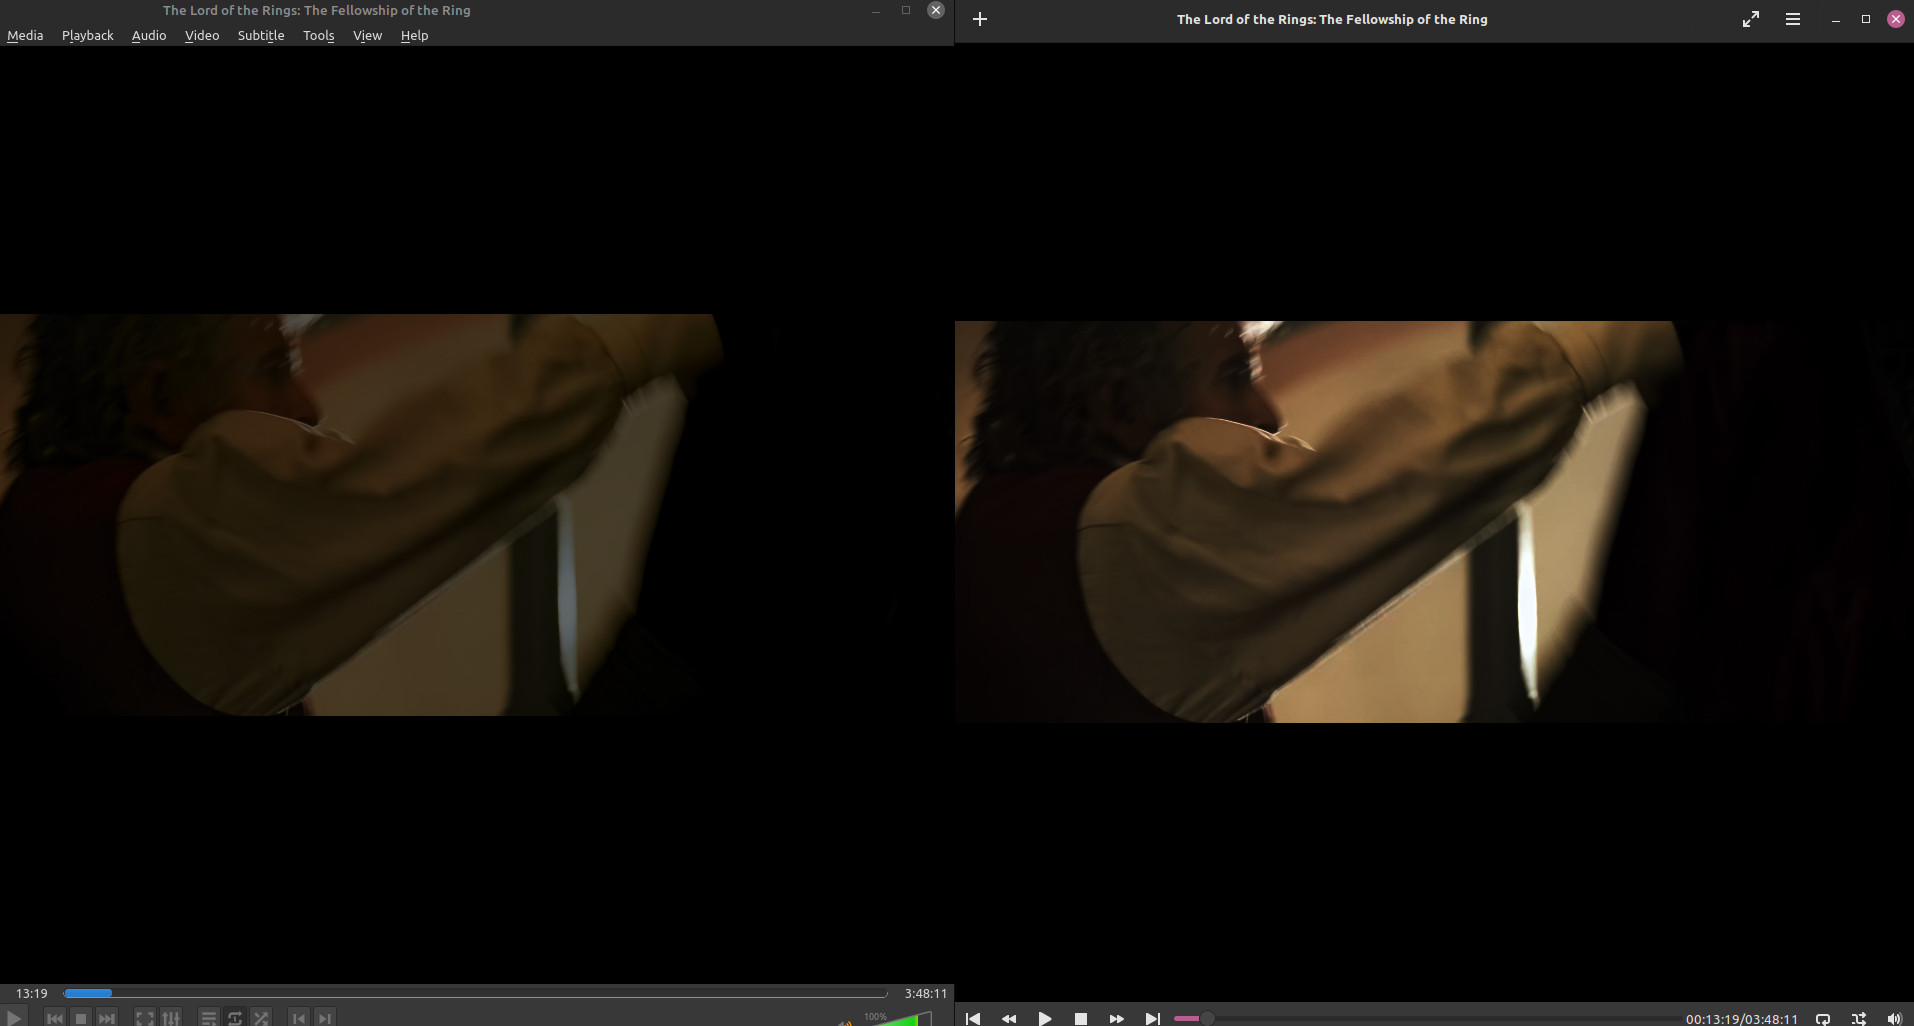1914x1026 pixels.
Task: Minimize the right player window
Action: [x=1836, y=19]
